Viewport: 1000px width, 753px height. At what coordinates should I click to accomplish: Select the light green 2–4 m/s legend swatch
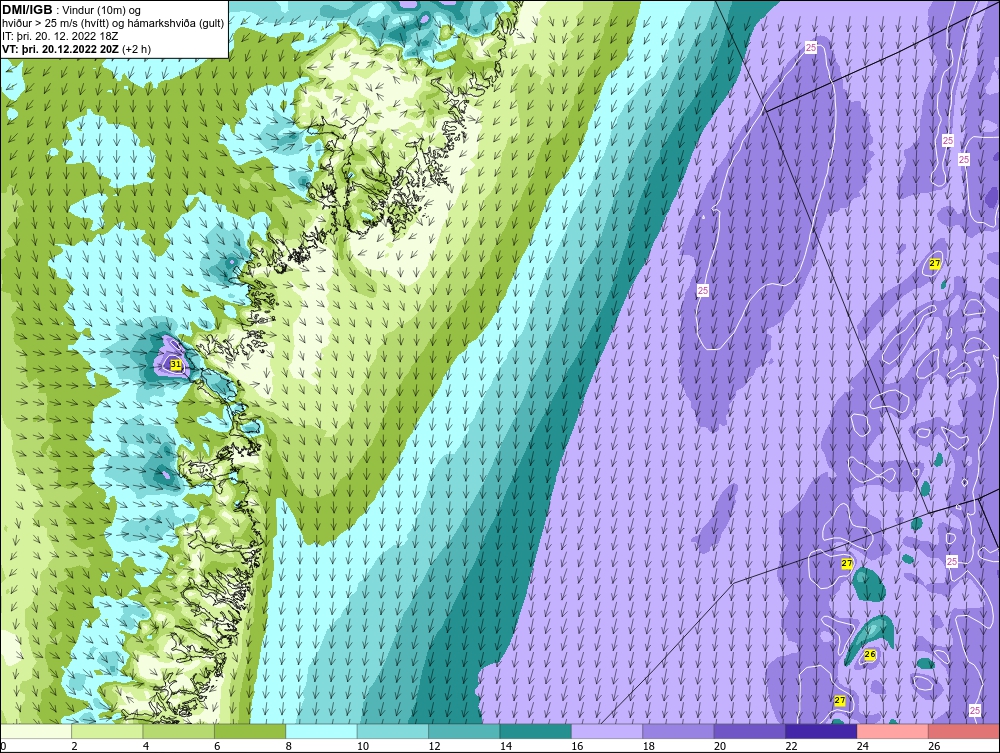pos(107,731)
